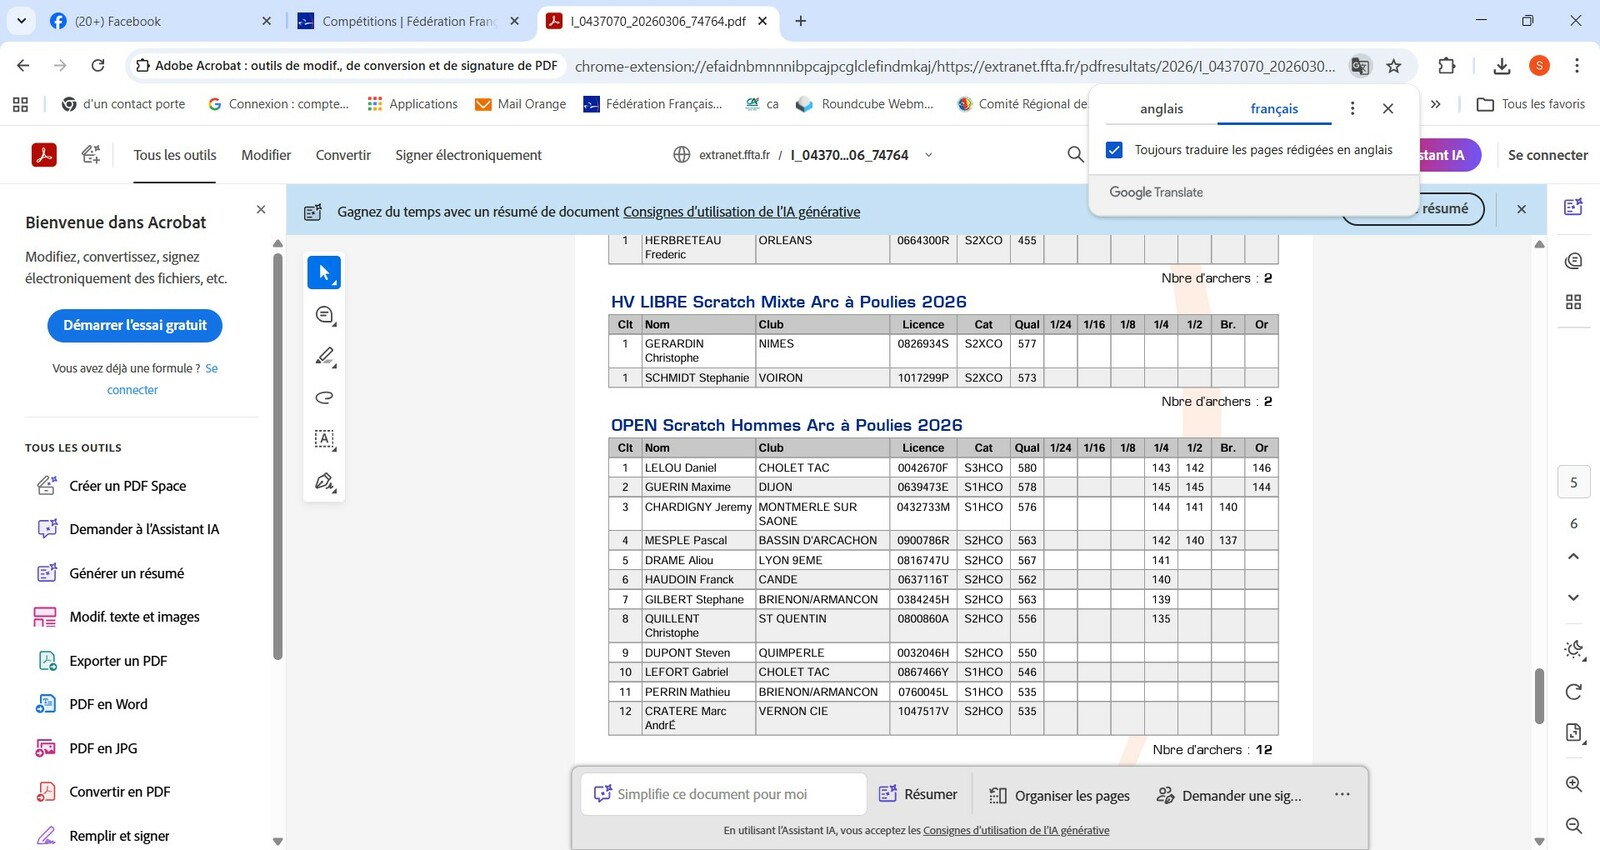
Task: Click the rotate page icon
Action: (x=1573, y=692)
